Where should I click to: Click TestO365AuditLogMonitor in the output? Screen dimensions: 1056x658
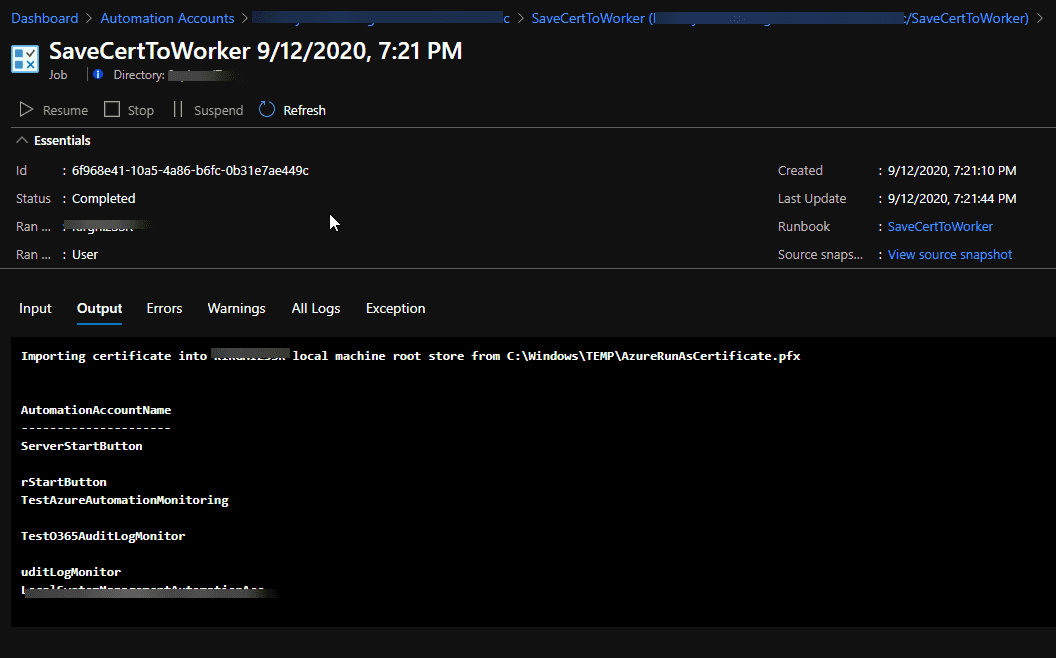103,535
